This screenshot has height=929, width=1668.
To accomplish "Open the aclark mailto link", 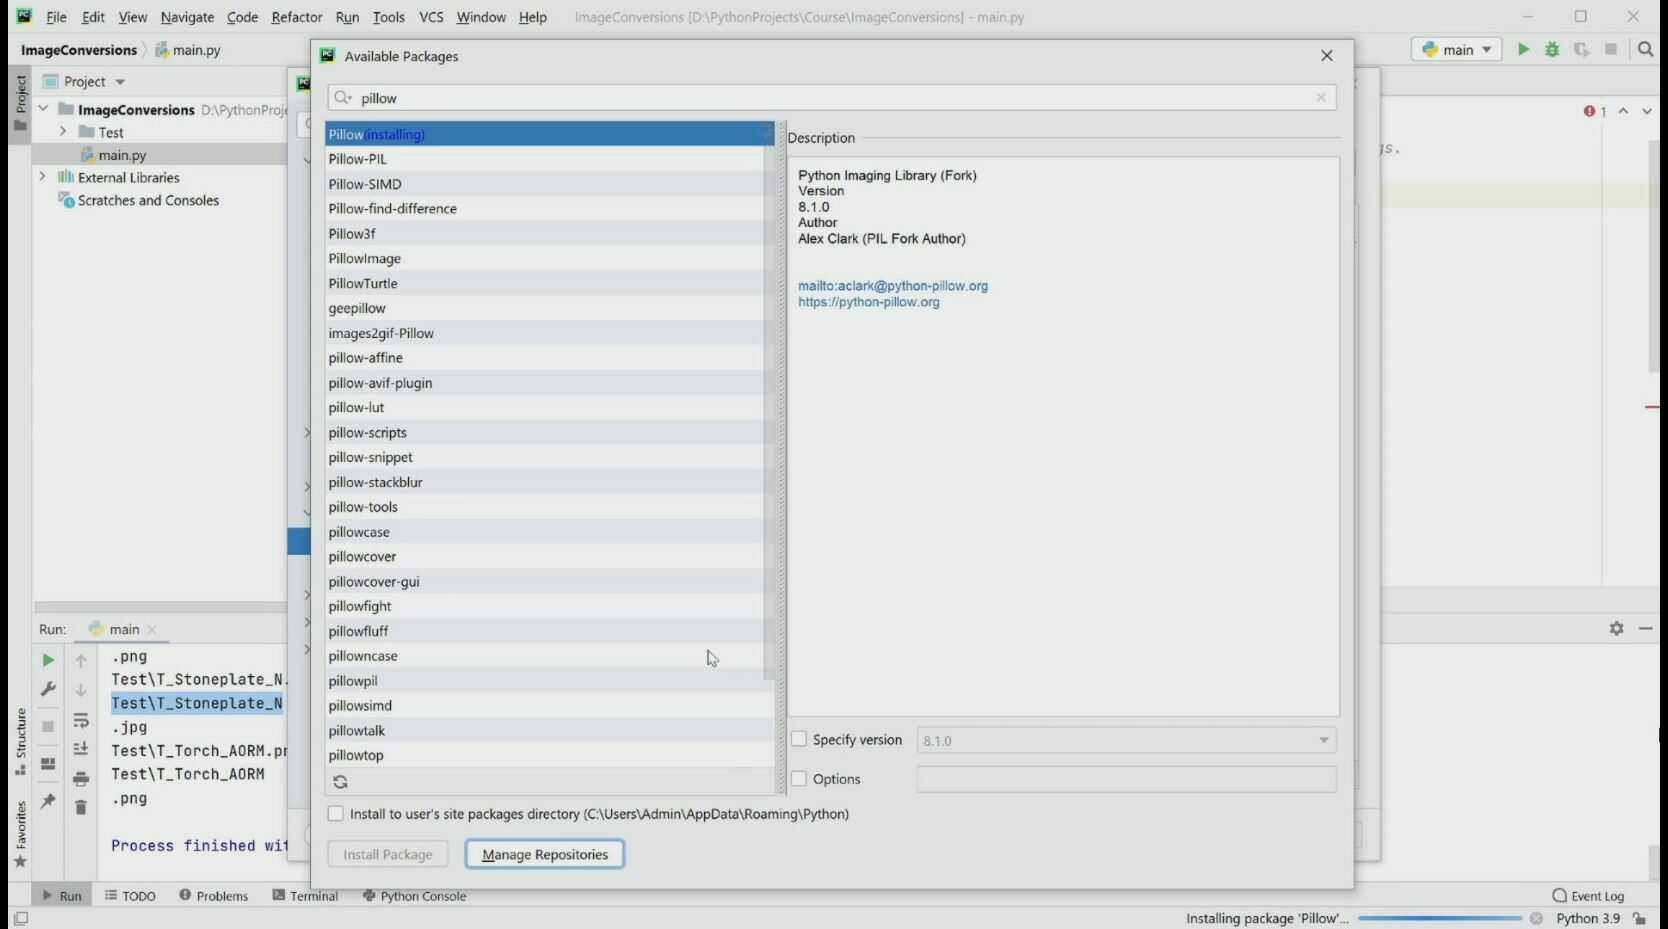I will 893,286.
